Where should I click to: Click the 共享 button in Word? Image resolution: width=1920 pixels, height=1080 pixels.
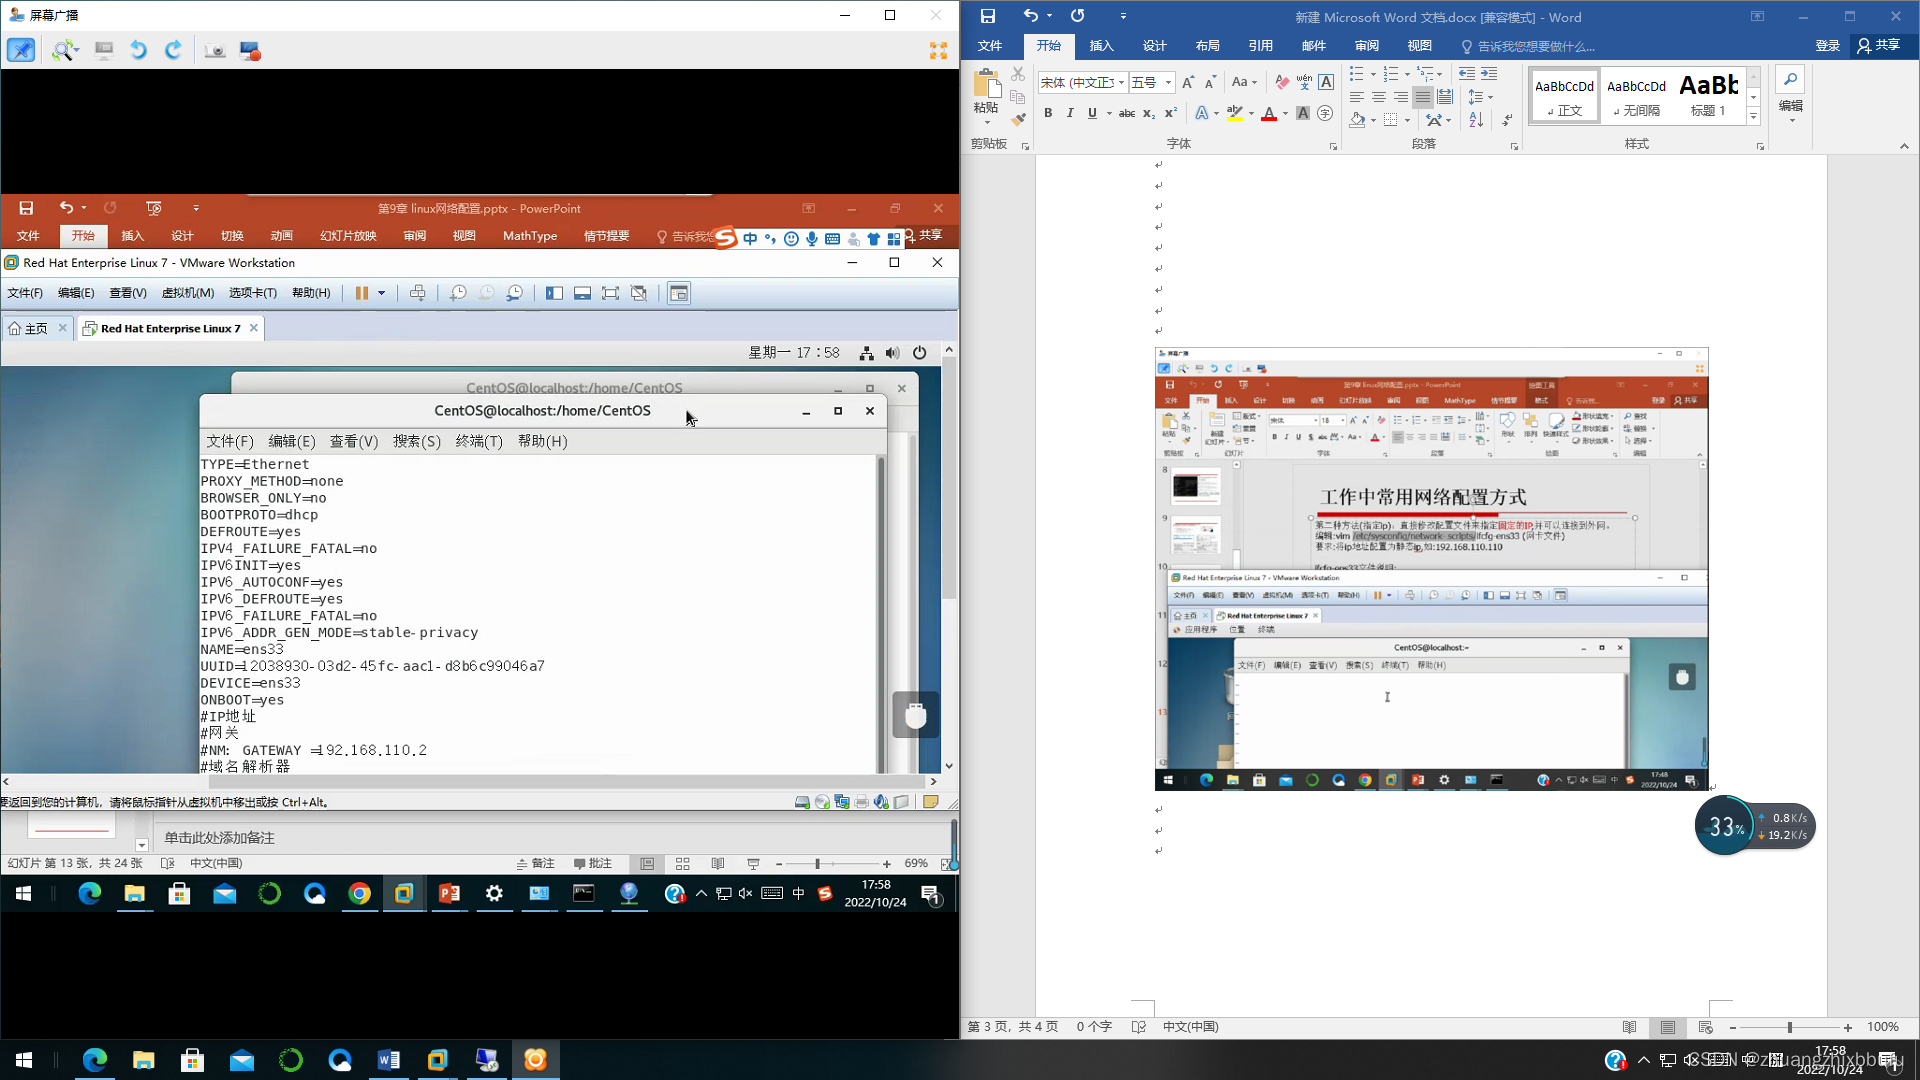coord(1879,45)
